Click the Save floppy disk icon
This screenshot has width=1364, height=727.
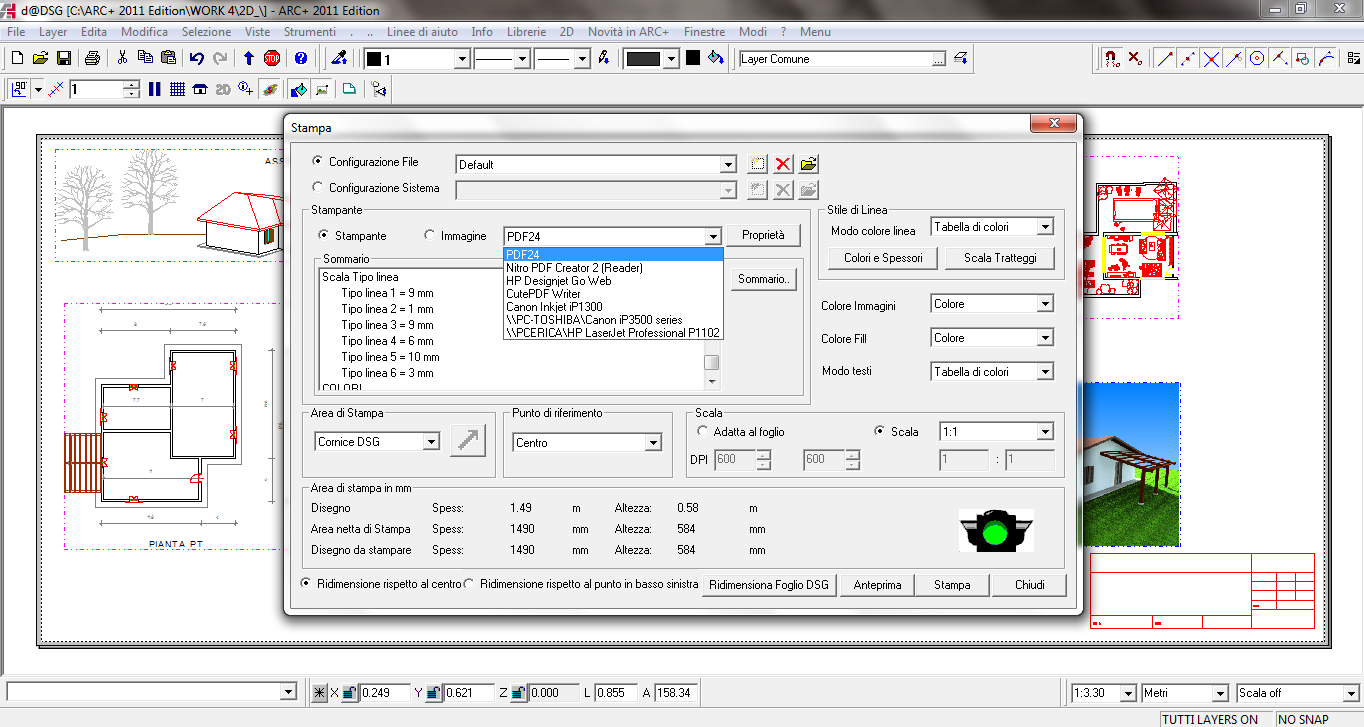coord(63,59)
